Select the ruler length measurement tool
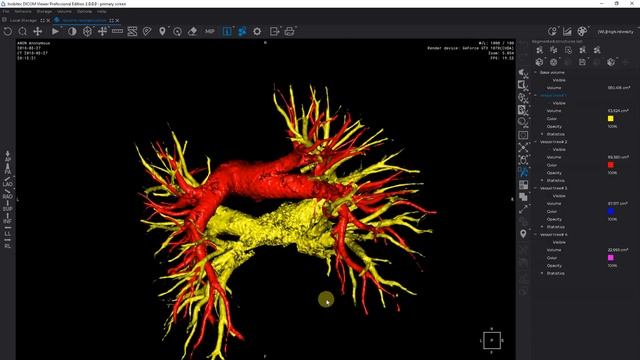This screenshot has width=640, height=360. click(118, 31)
